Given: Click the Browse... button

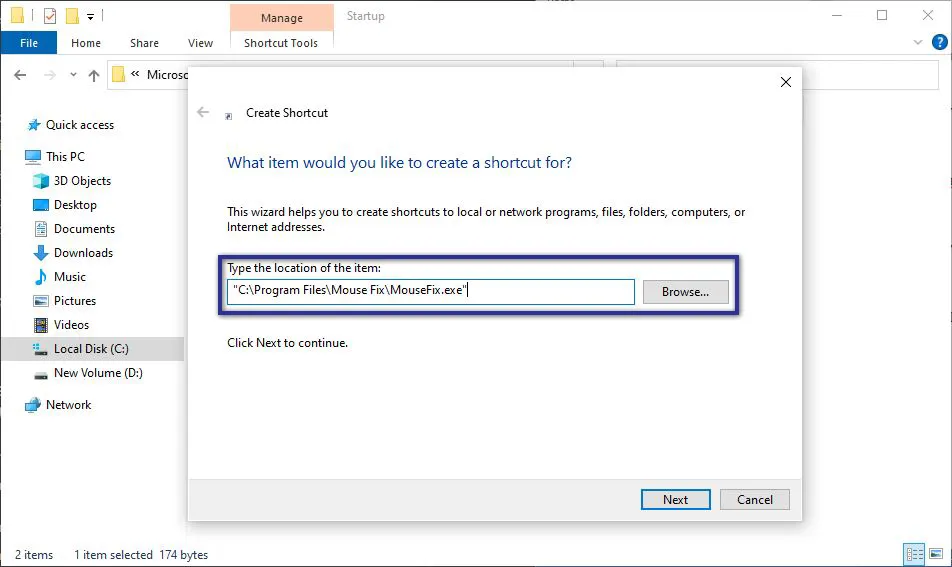Looking at the screenshot, I should (685, 292).
